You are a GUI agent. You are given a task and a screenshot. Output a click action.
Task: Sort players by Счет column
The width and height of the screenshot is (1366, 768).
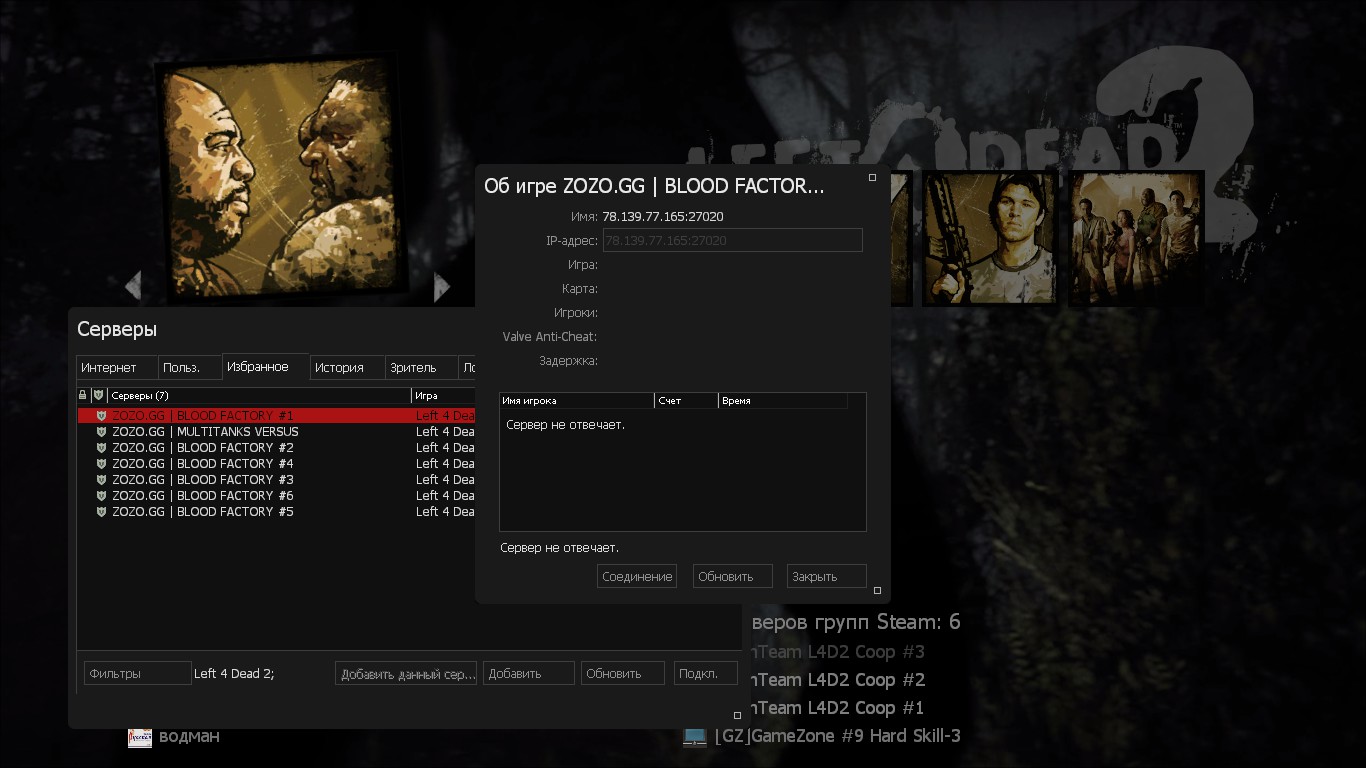coord(687,400)
